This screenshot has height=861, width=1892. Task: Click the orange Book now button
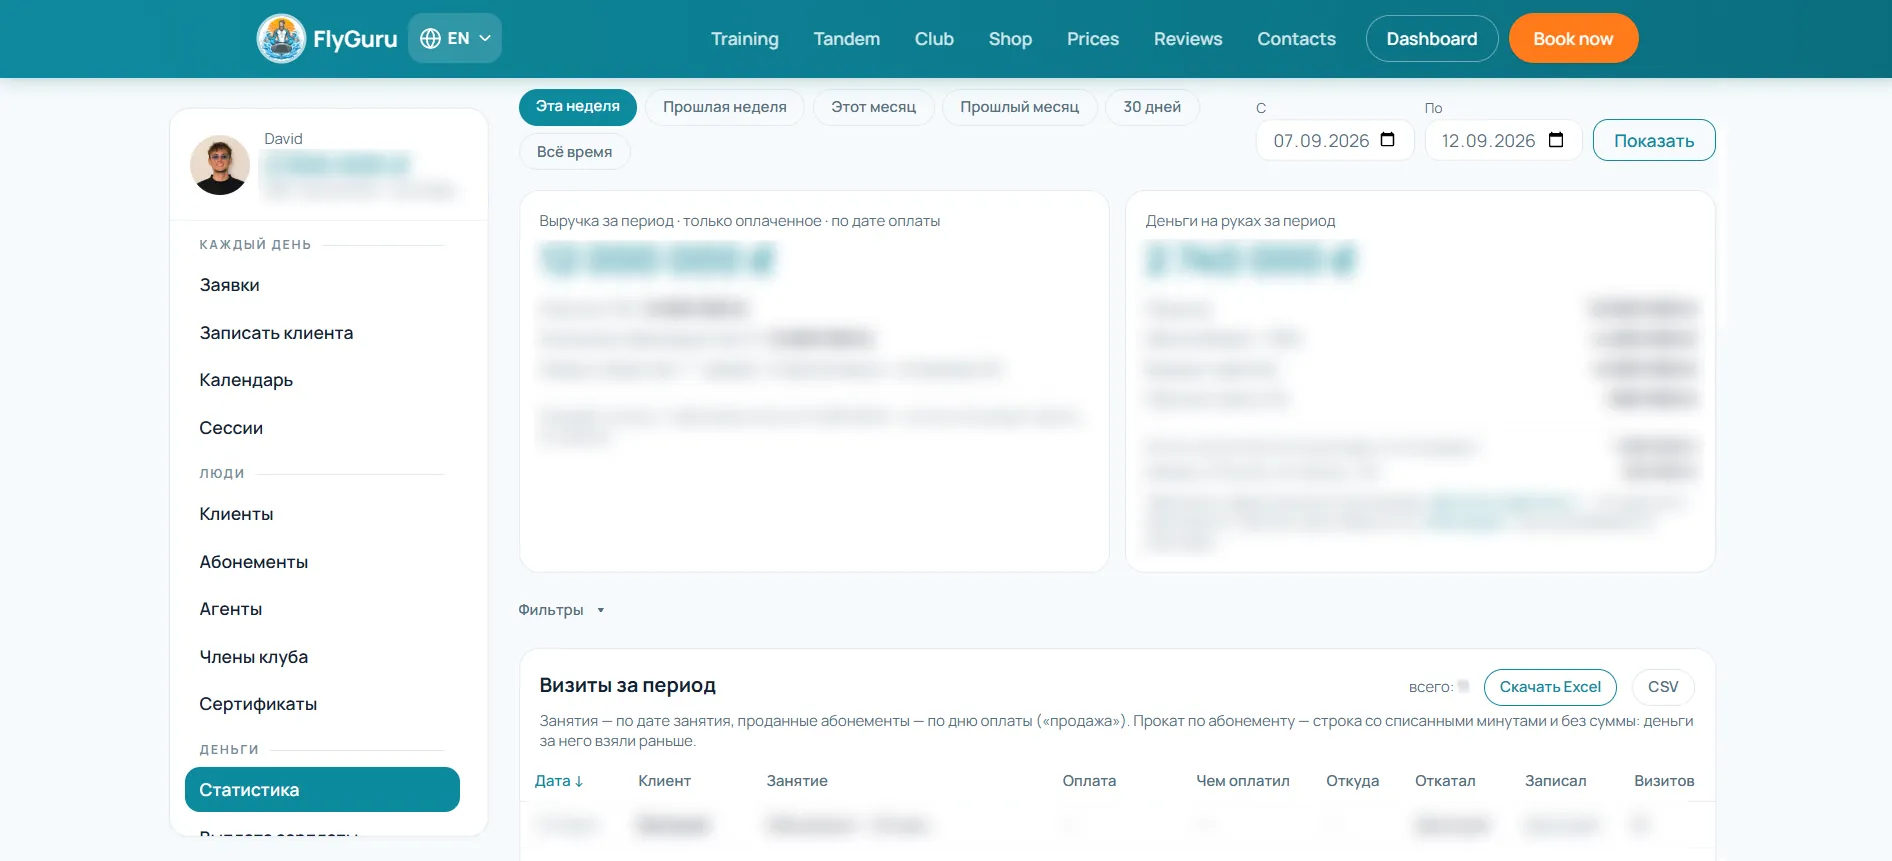pos(1574,39)
